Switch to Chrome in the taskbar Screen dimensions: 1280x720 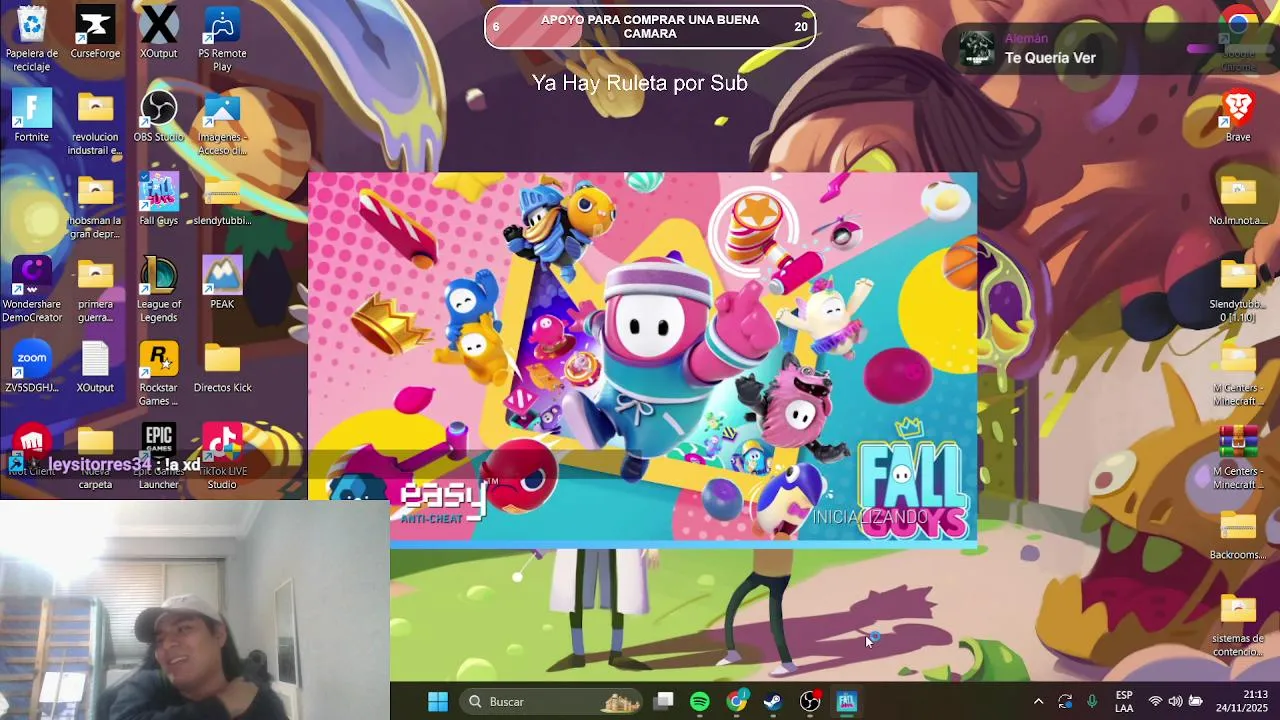tap(736, 701)
